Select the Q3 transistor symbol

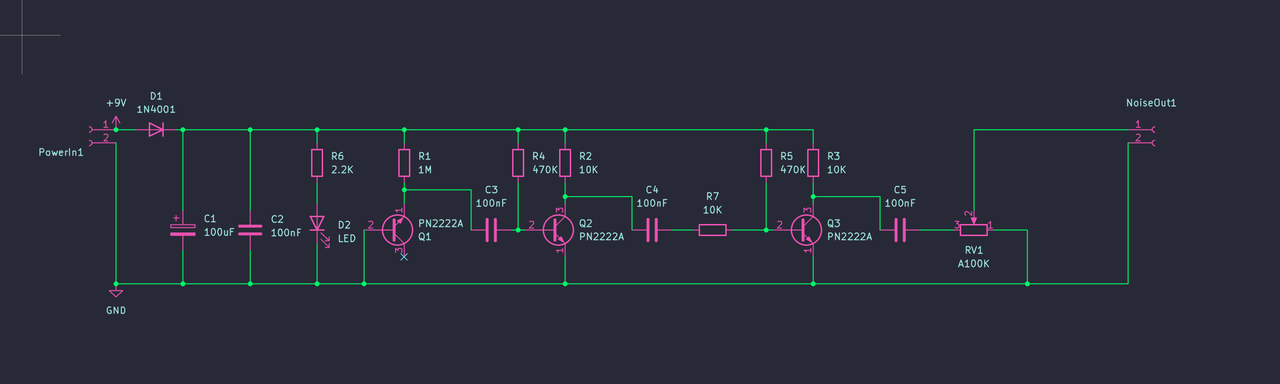805,230
